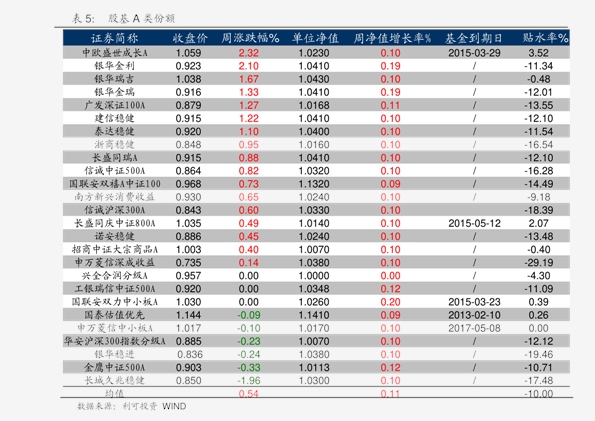This screenshot has width=595, height=421.
Task: Select the fund name 长盛同庆中证800A
Action: coord(114,223)
